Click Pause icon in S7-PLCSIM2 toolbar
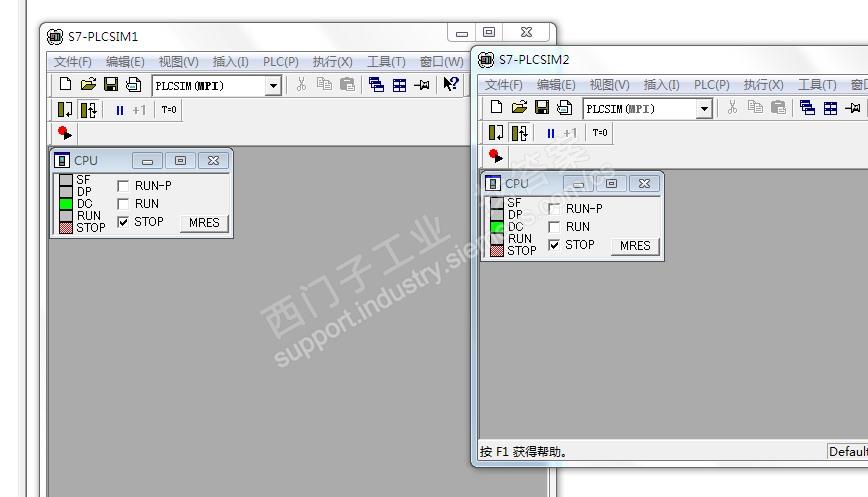This screenshot has height=497, width=868. [x=550, y=133]
